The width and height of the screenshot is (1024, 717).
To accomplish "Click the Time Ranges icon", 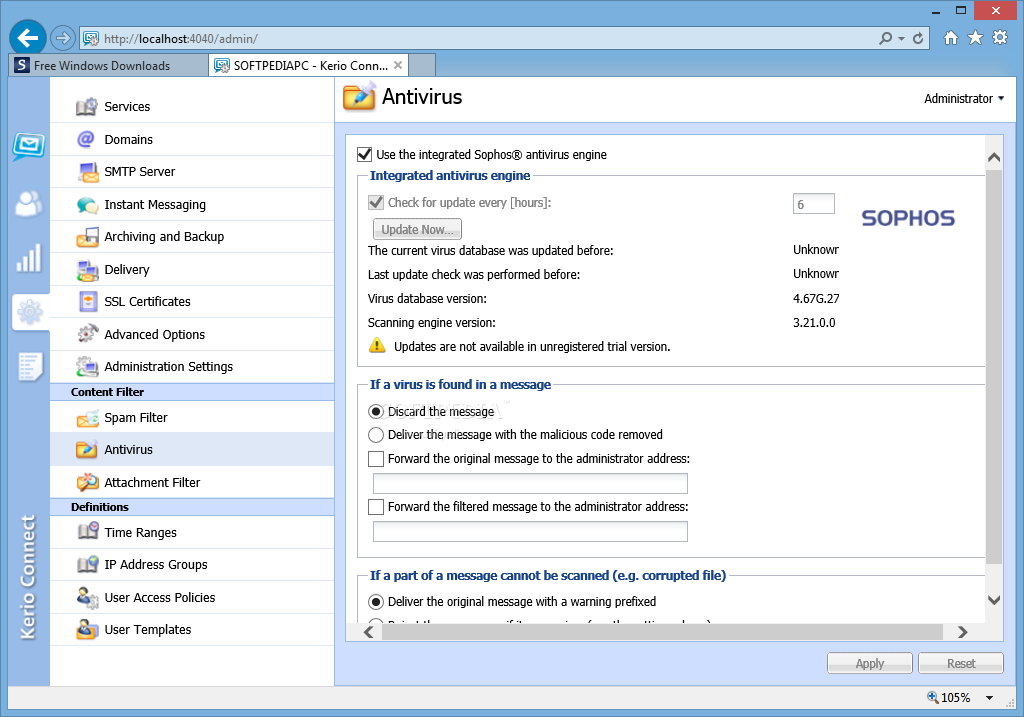I will pos(88,532).
